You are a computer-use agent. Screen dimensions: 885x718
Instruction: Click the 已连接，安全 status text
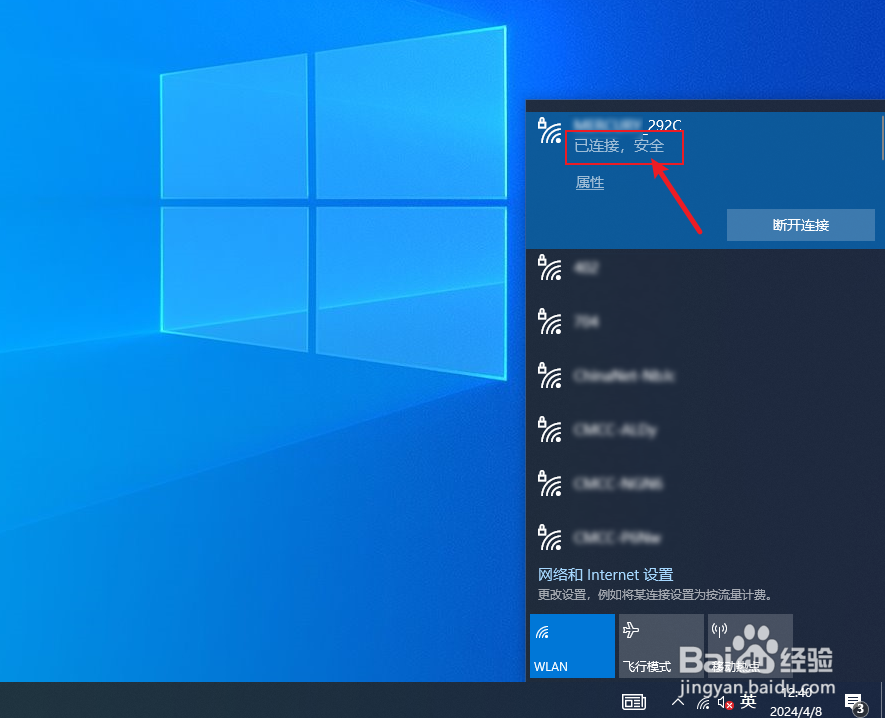click(x=619, y=146)
